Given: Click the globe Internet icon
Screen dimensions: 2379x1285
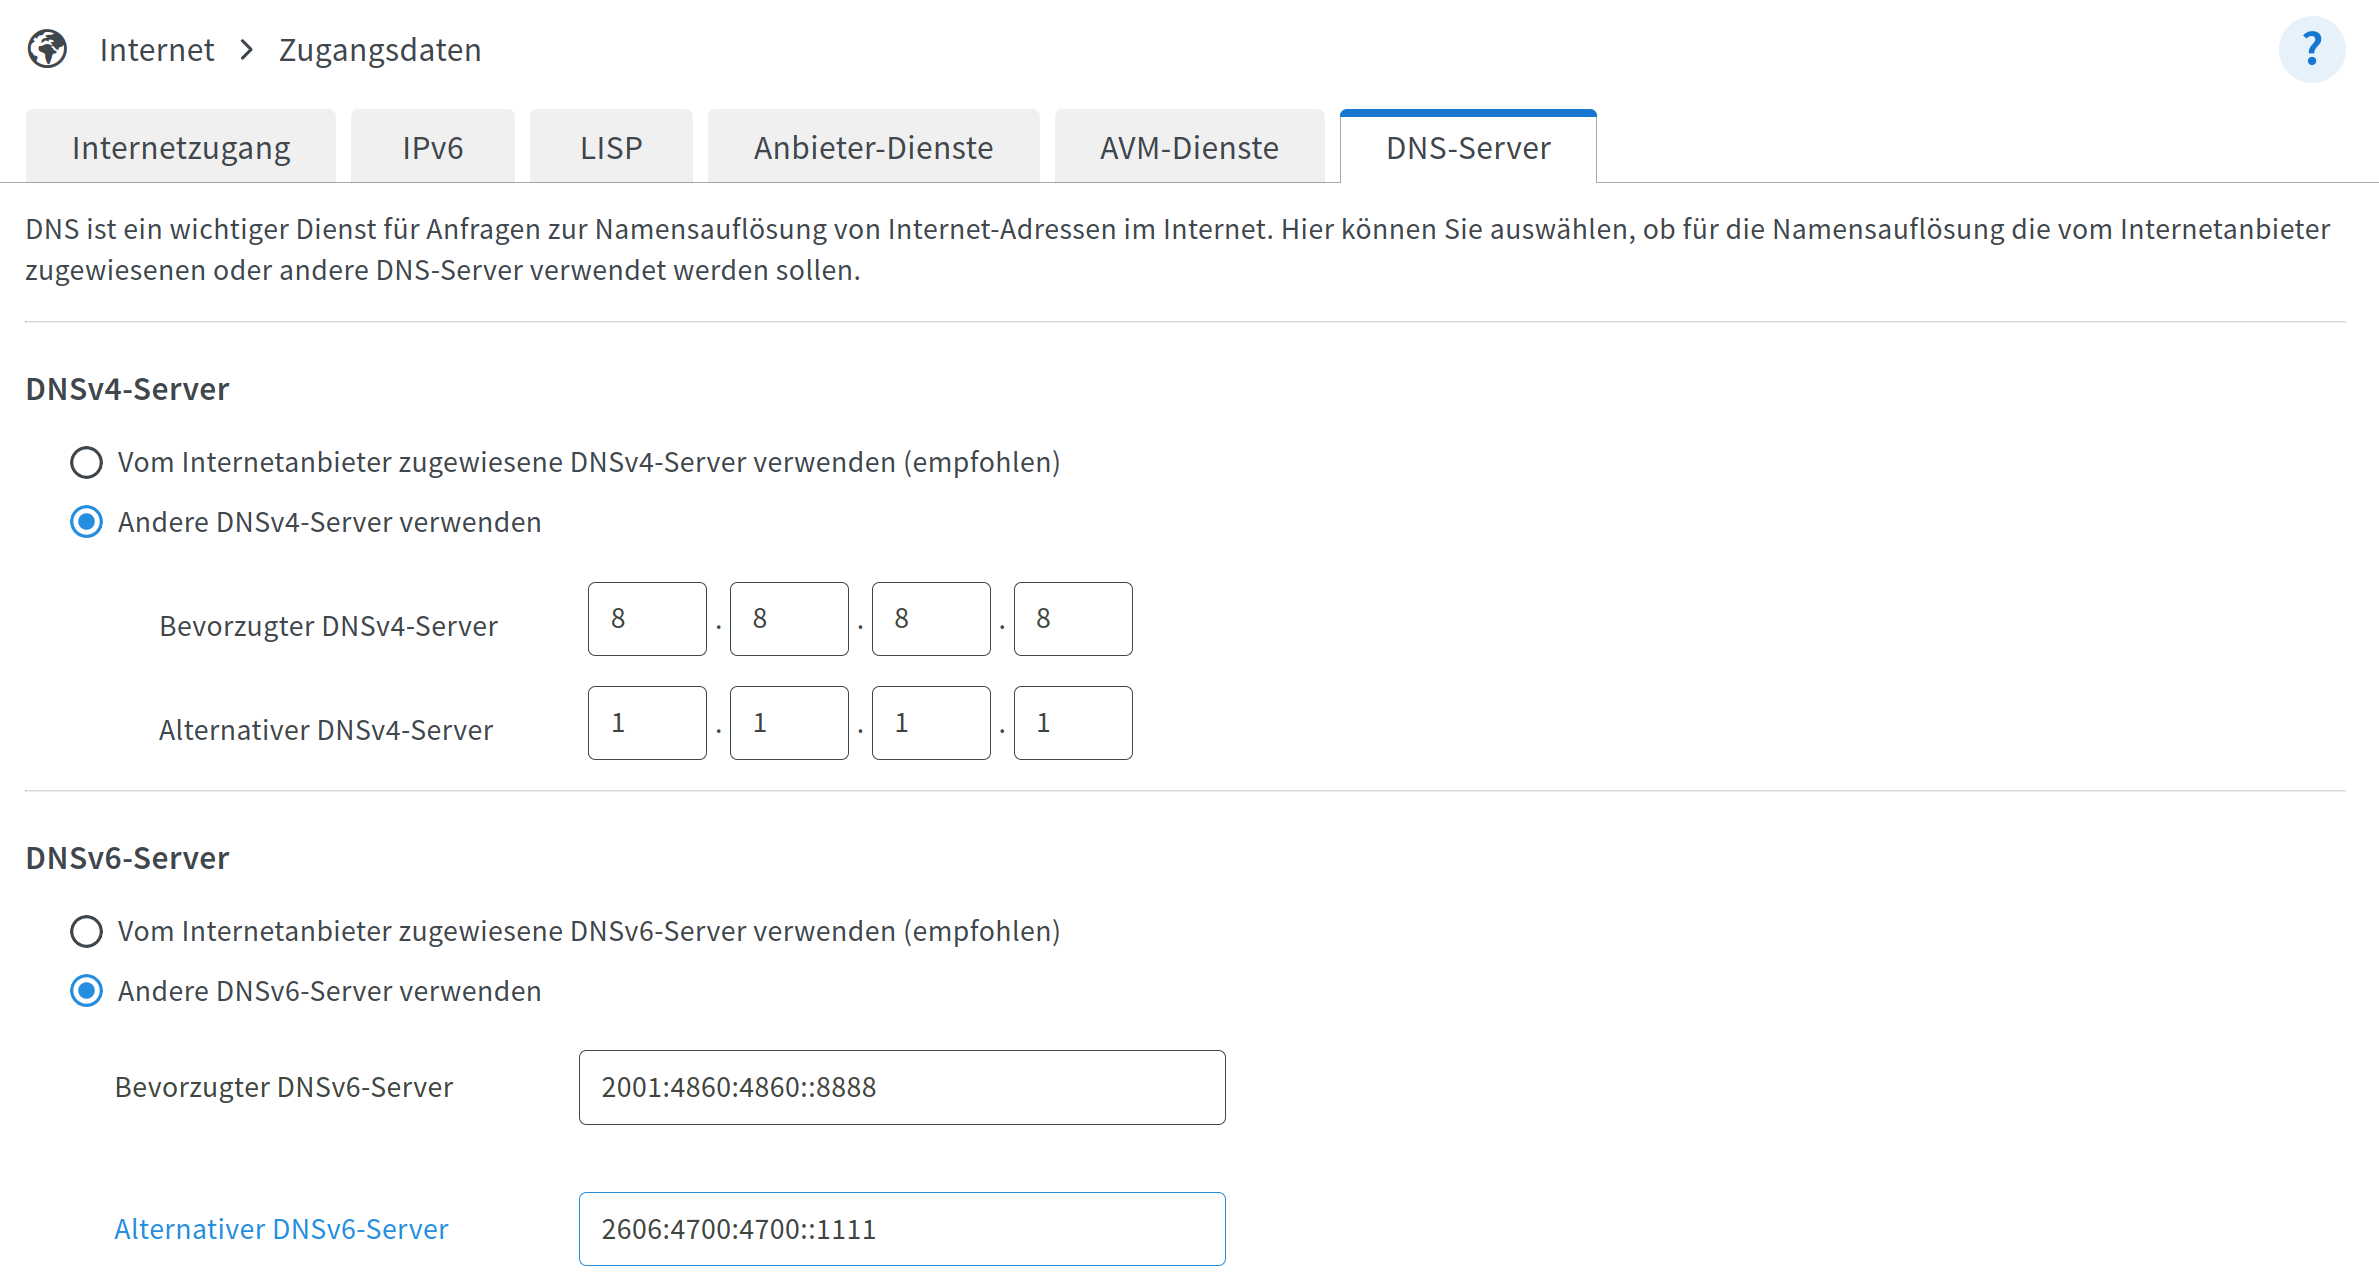Looking at the screenshot, I should pyautogui.click(x=47, y=49).
